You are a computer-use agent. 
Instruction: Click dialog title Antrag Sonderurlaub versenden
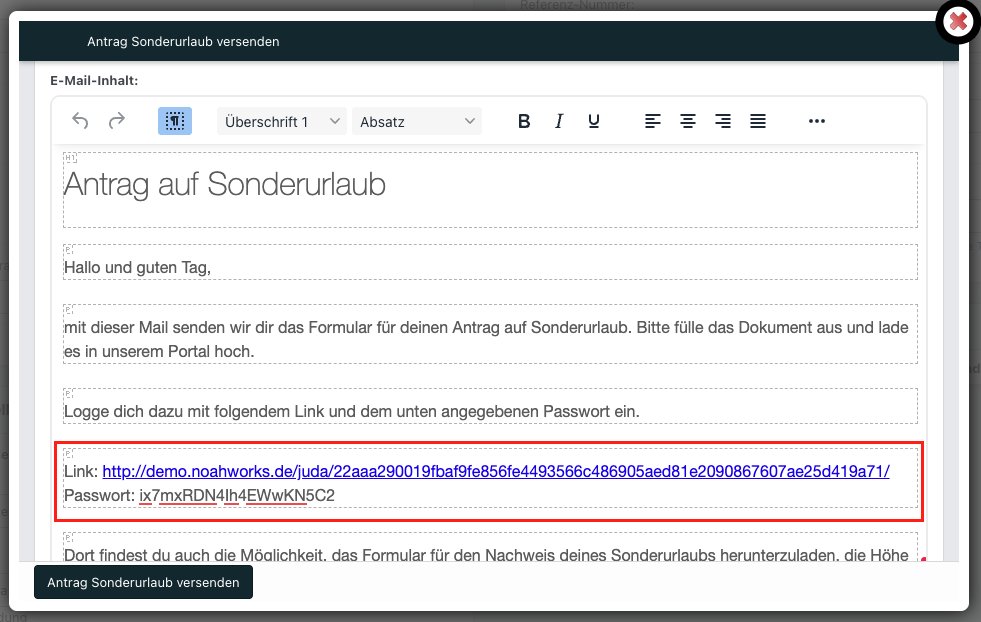(x=183, y=41)
